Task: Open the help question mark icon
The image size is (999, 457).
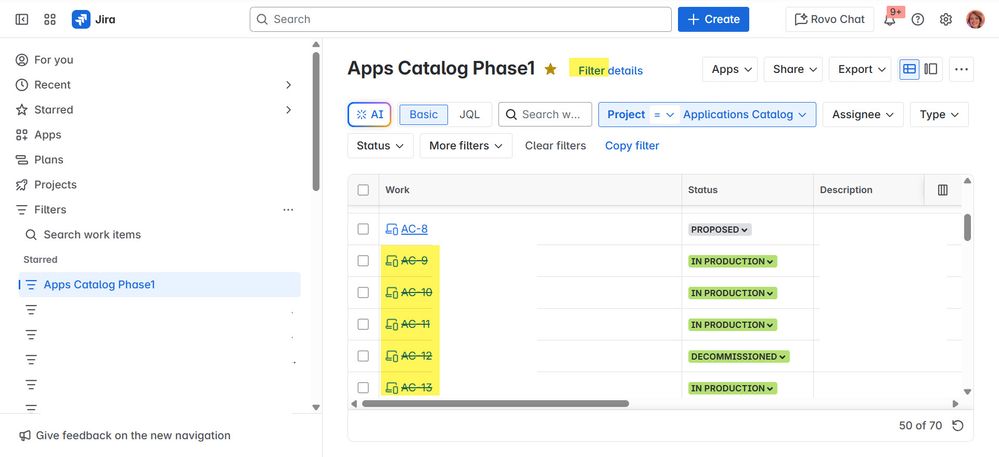Action: coord(918,19)
